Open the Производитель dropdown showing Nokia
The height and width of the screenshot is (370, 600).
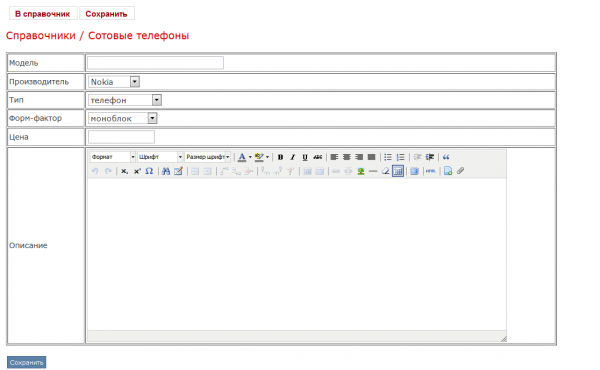(114, 81)
